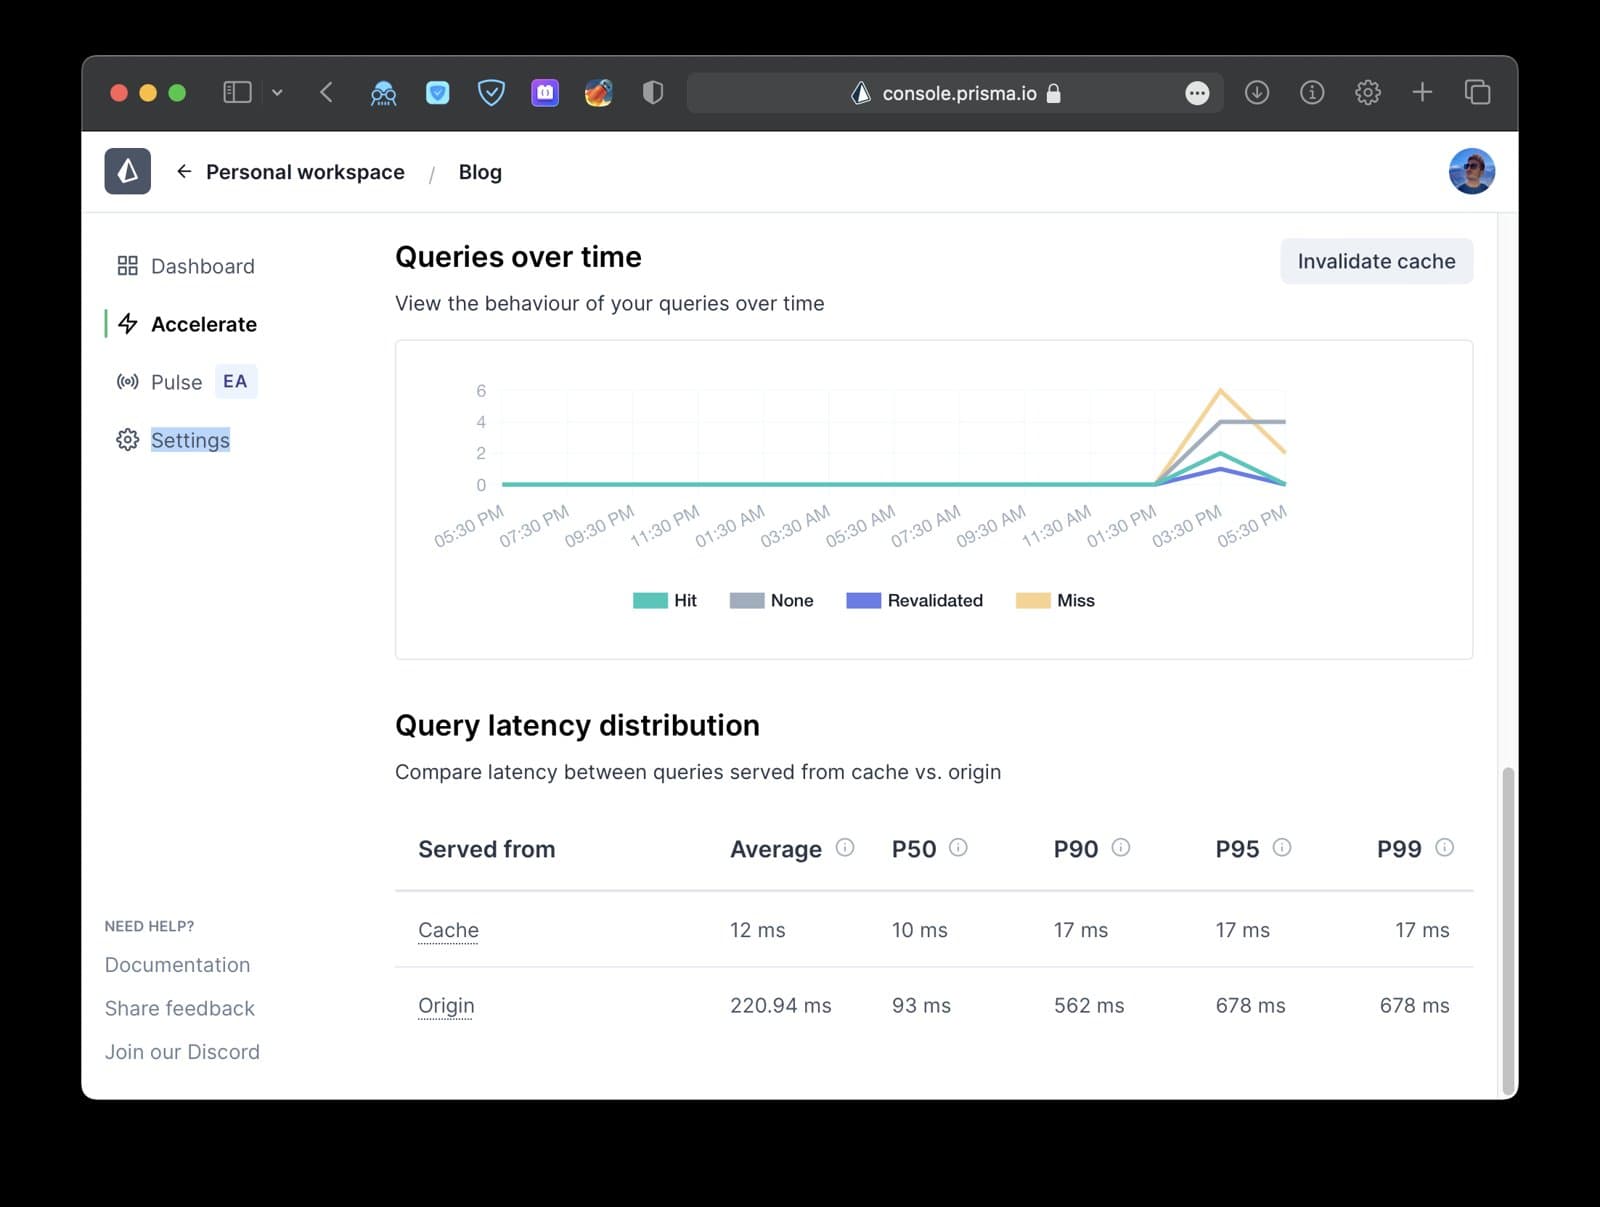This screenshot has height=1207, width=1600.
Task: Click the back arrow beside Personal workspace
Action: pyautogui.click(x=184, y=171)
